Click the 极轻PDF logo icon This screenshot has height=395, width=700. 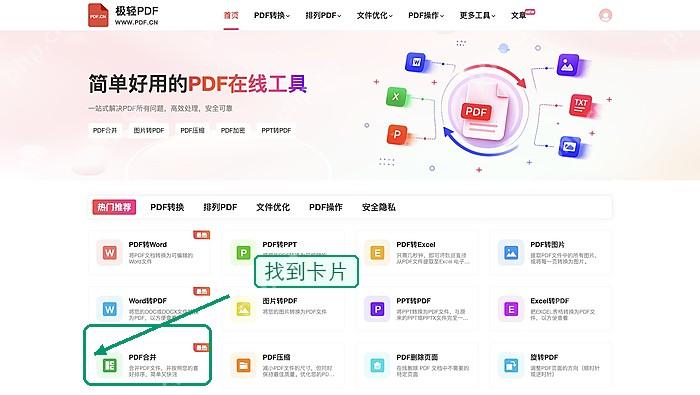point(98,15)
